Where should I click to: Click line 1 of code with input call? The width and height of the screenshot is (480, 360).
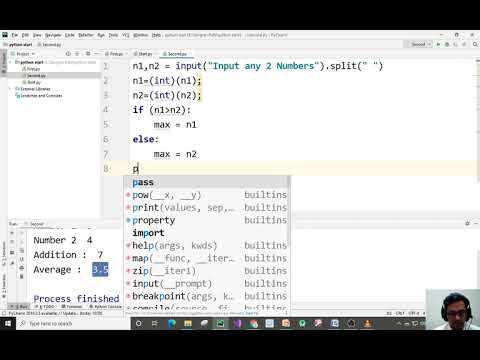click(x=258, y=66)
